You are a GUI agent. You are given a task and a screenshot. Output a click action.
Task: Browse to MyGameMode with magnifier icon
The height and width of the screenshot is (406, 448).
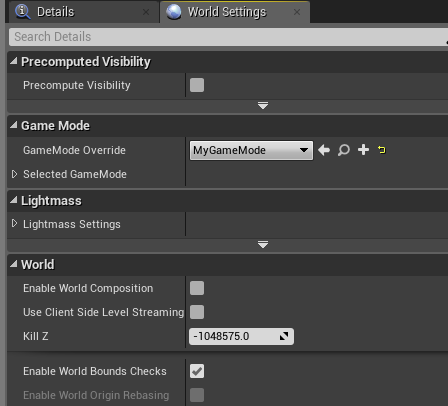344,150
